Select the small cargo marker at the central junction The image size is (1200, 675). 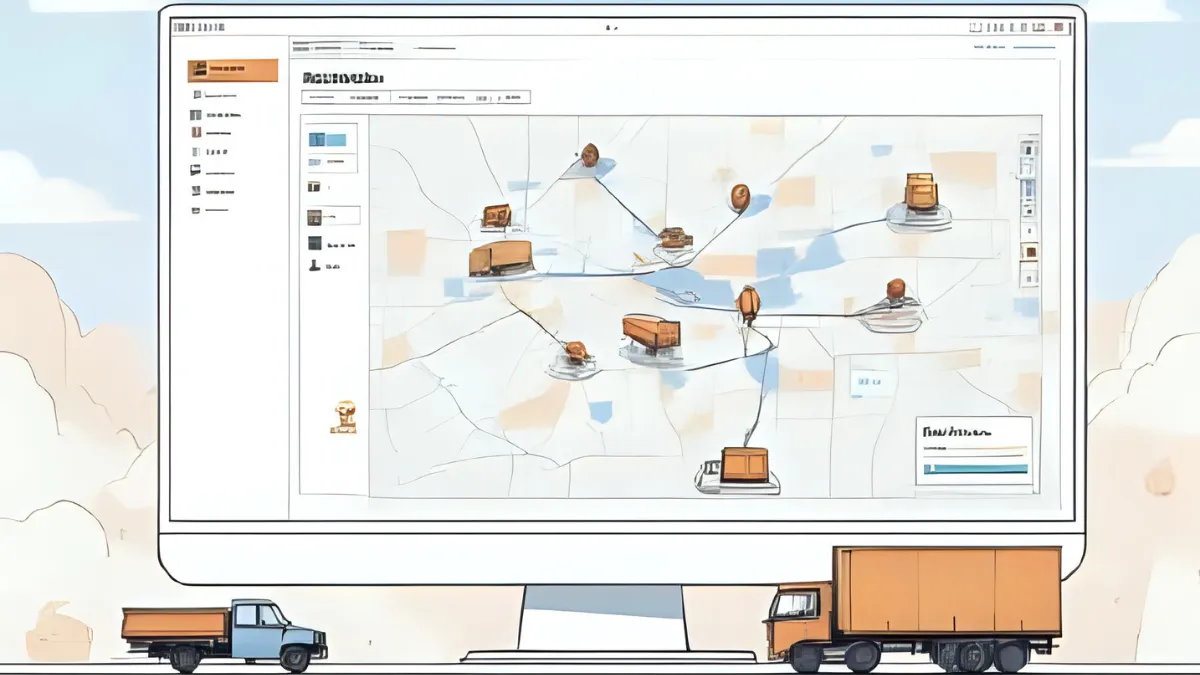[675, 238]
